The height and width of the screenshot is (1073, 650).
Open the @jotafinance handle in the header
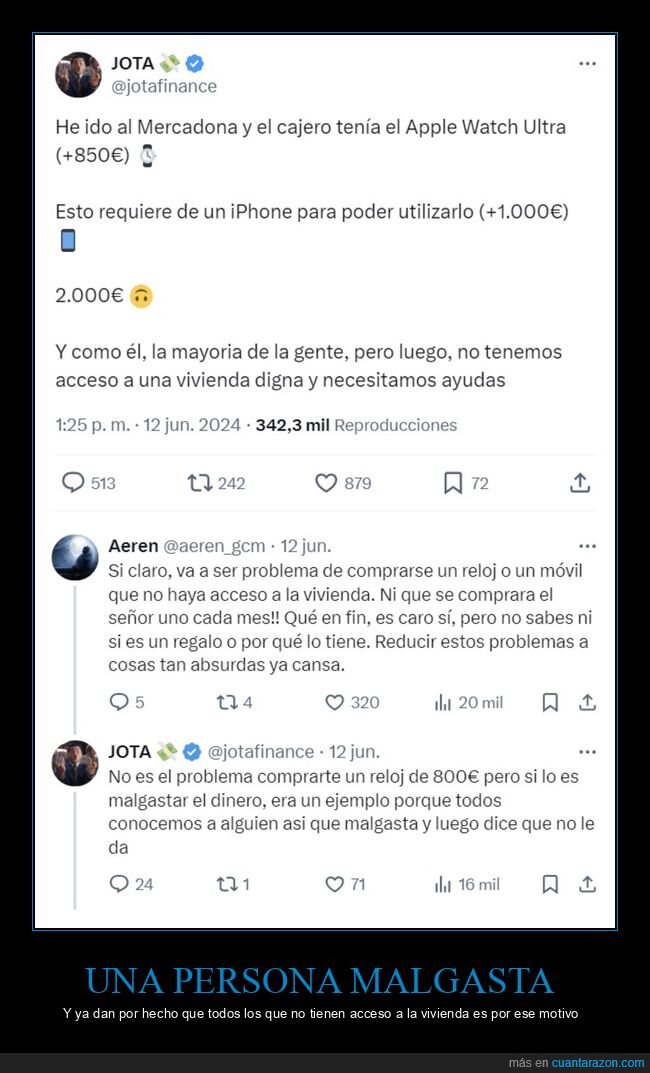point(164,86)
